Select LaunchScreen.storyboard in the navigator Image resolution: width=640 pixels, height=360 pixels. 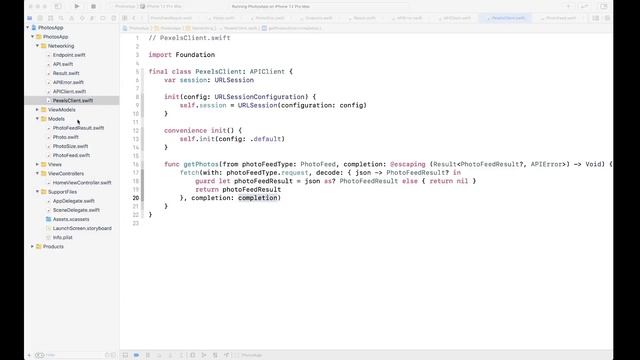click(82, 228)
